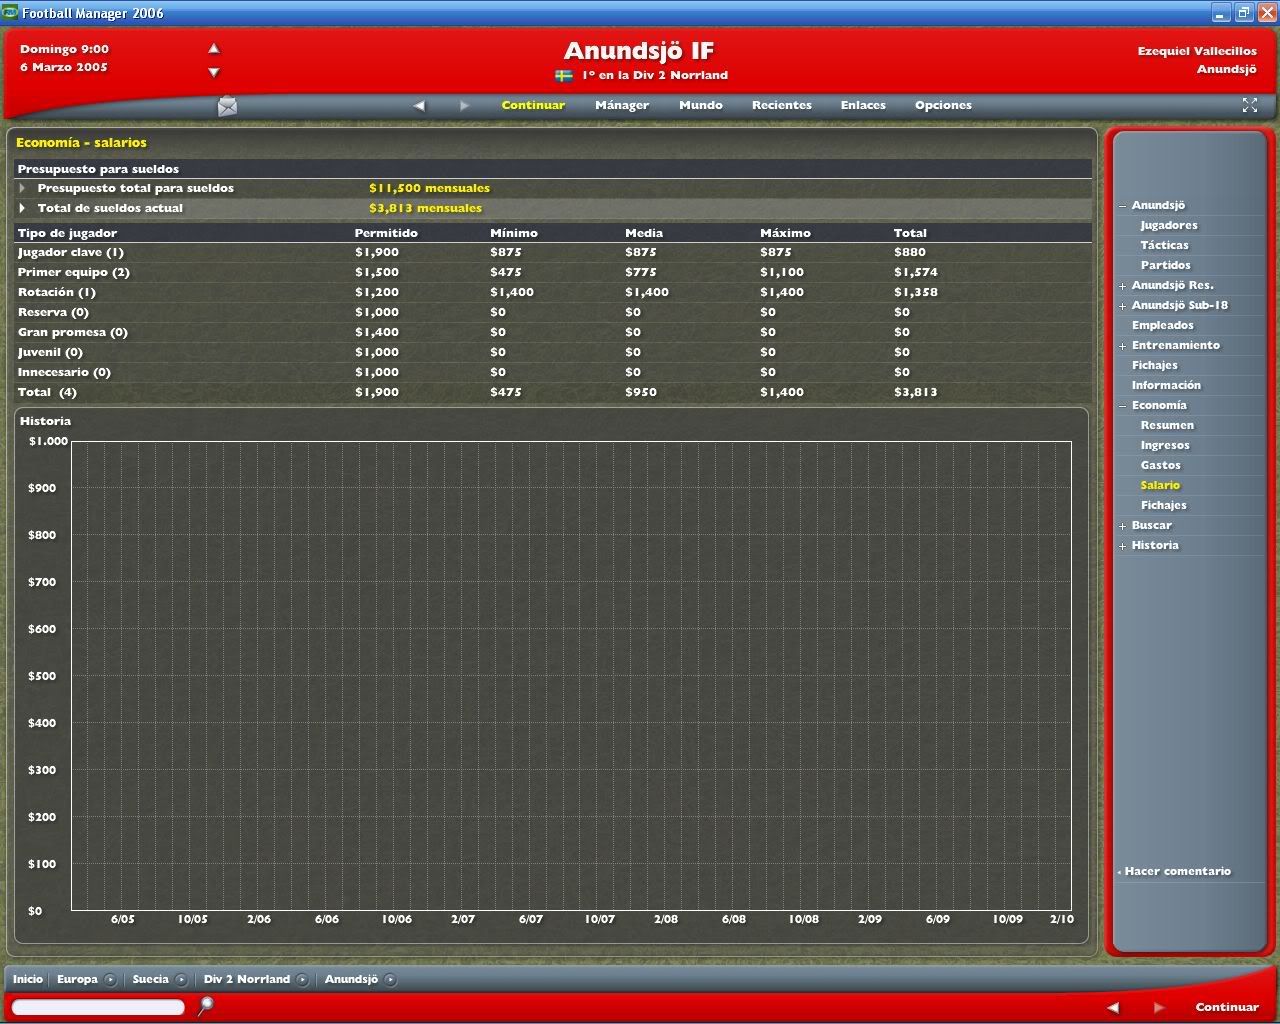
Task: Click Innecesario (0) row
Action: tap(553, 372)
